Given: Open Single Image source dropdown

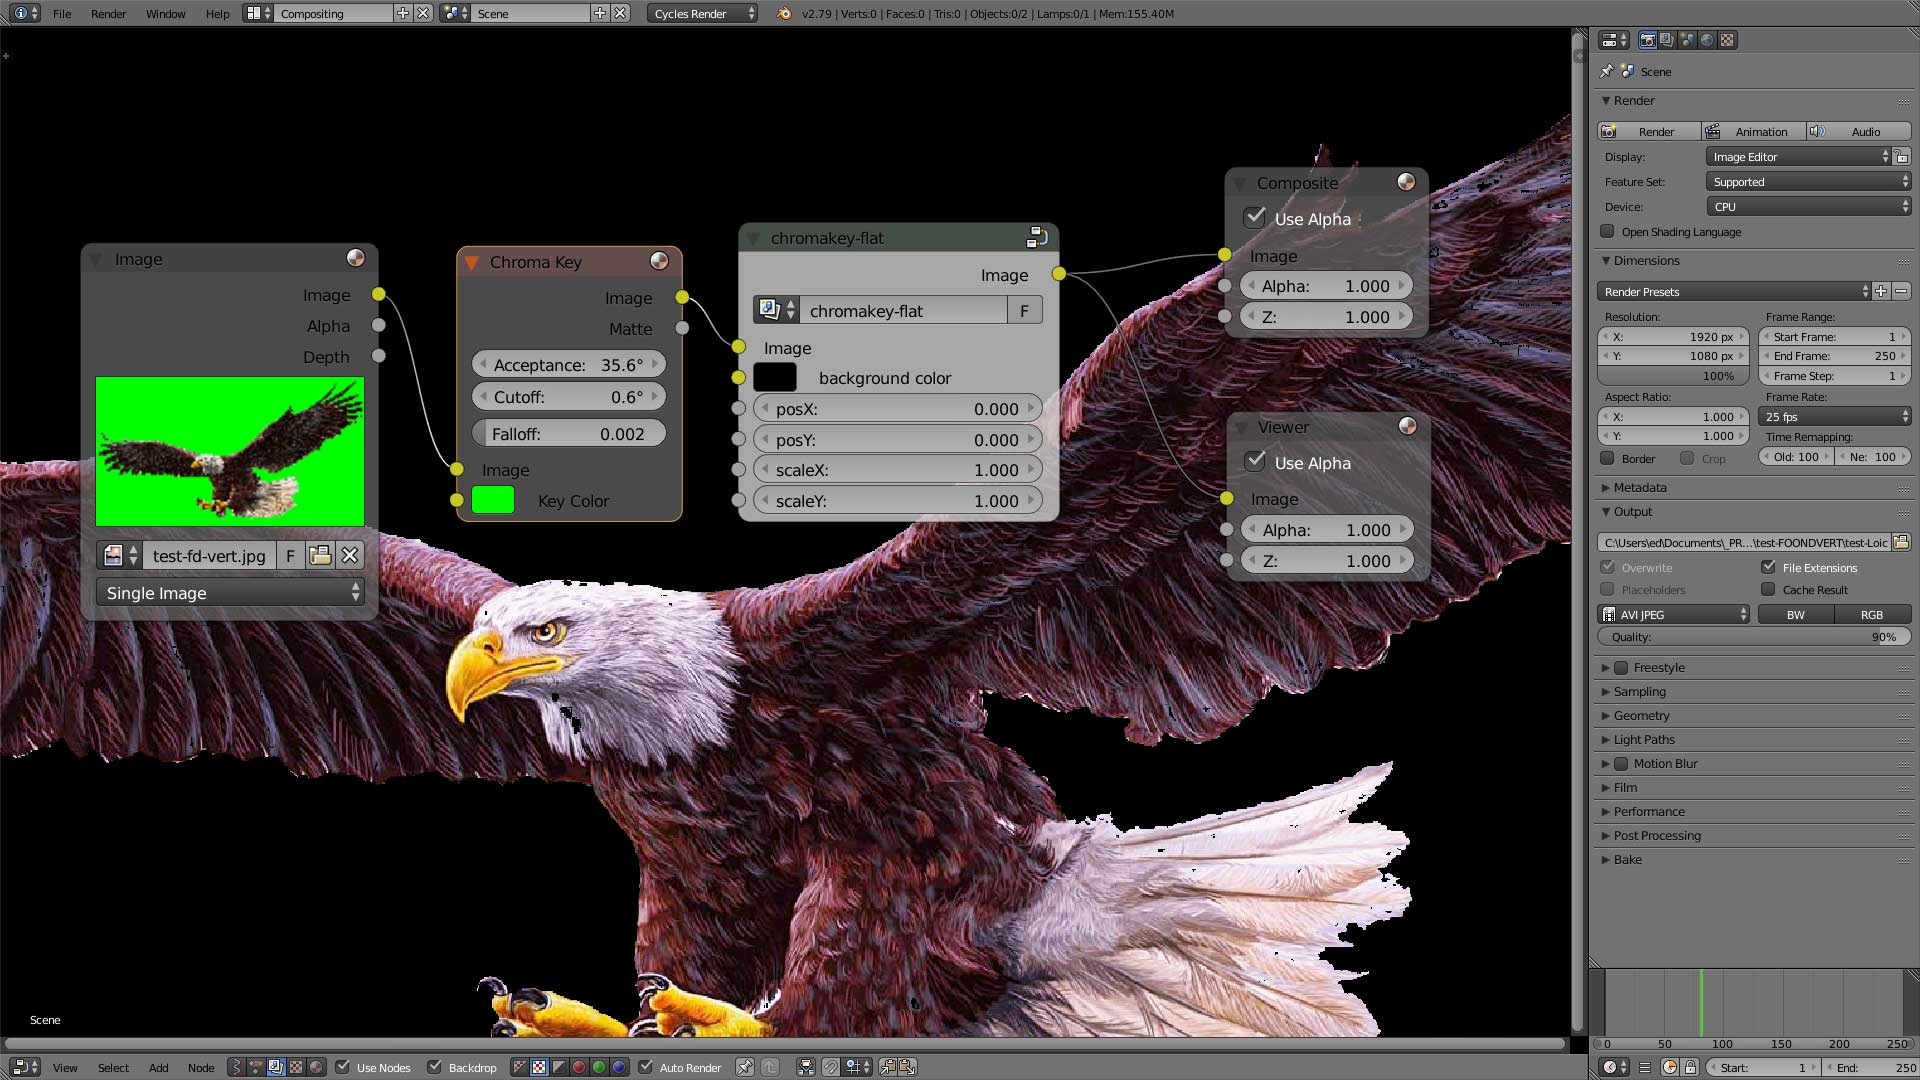Looking at the screenshot, I should coord(231,592).
